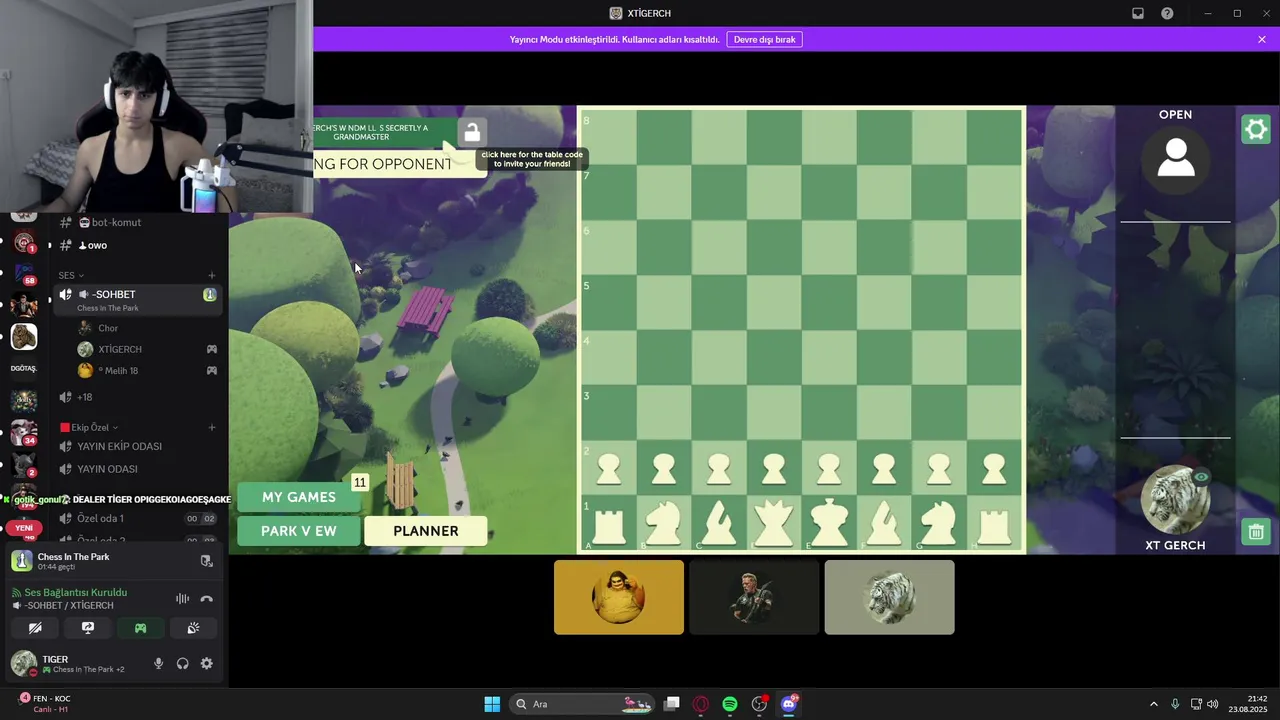Open noise suppression waveform icon
Screen dimensions: 1280x720
(182, 599)
